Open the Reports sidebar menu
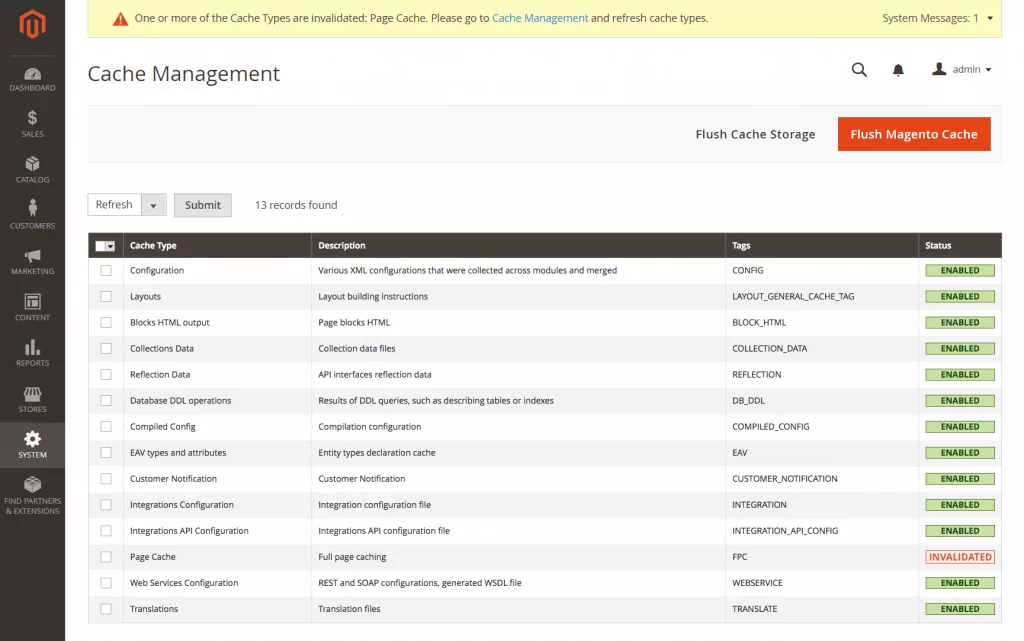 [32, 354]
